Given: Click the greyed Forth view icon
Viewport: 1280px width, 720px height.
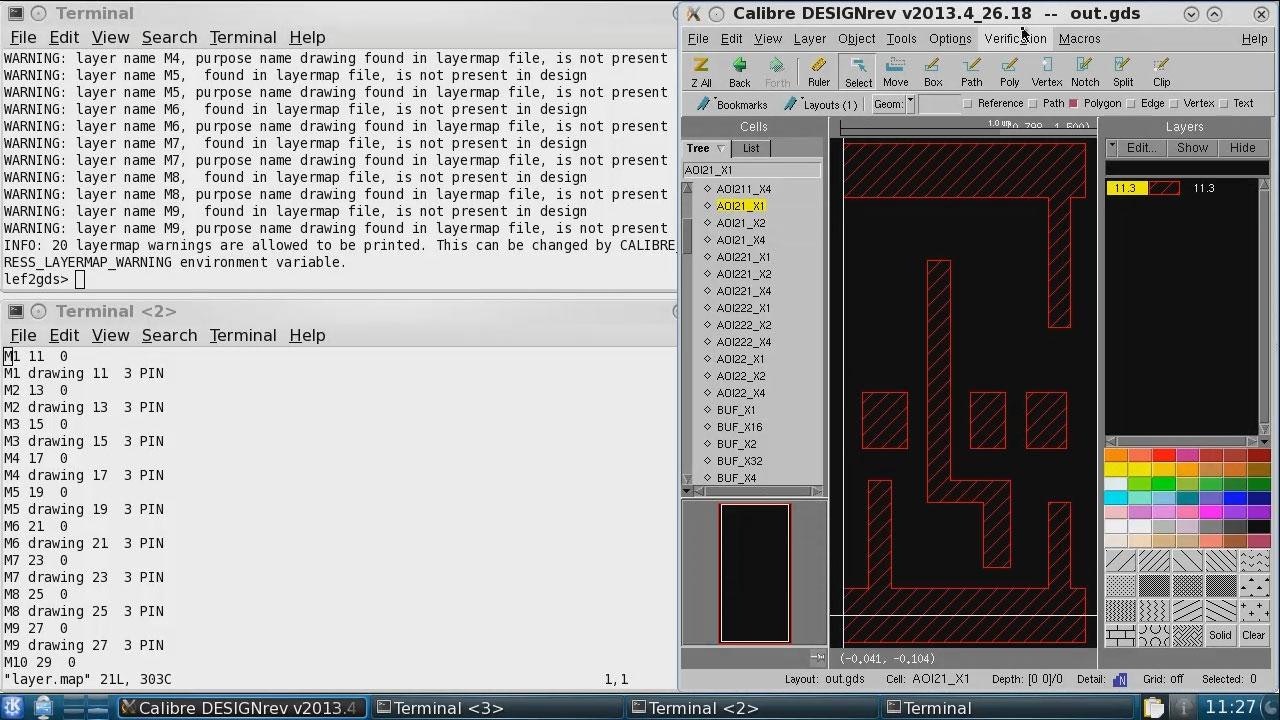Looking at the screenshot, I should [777, 72].
